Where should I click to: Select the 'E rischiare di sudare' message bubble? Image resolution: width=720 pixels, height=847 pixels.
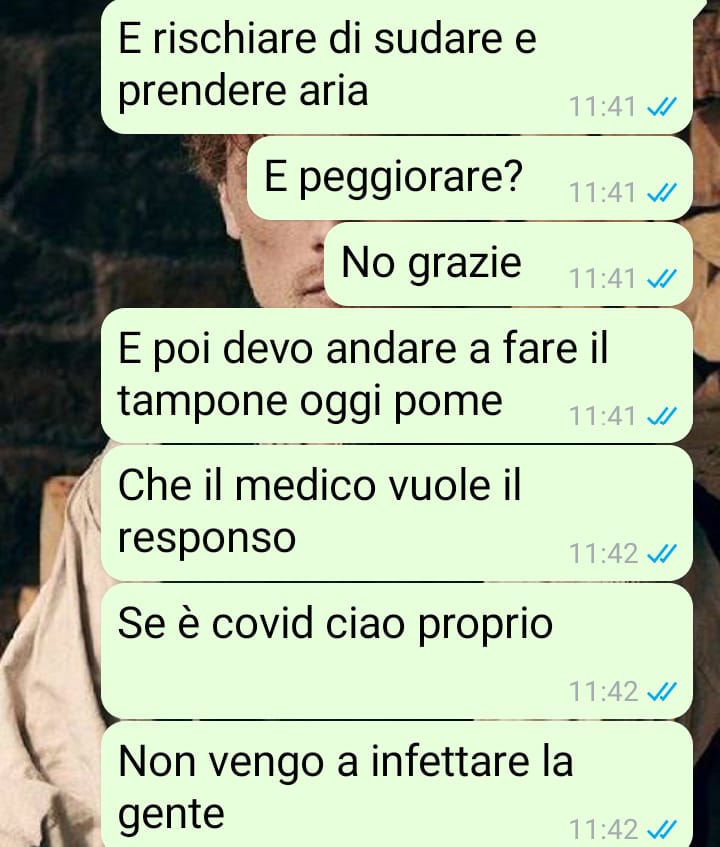(397, 66)
